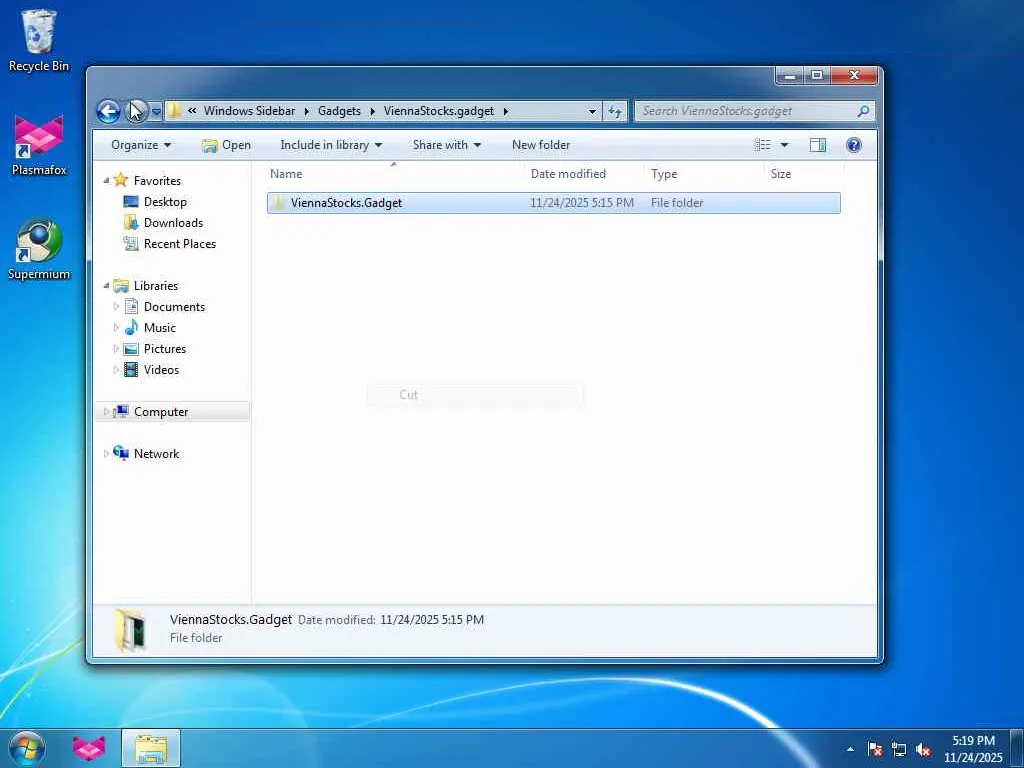This screenshot has height=768, width=1024.
Task: Expand the Documents library node
Action: [x=116, y=306]
